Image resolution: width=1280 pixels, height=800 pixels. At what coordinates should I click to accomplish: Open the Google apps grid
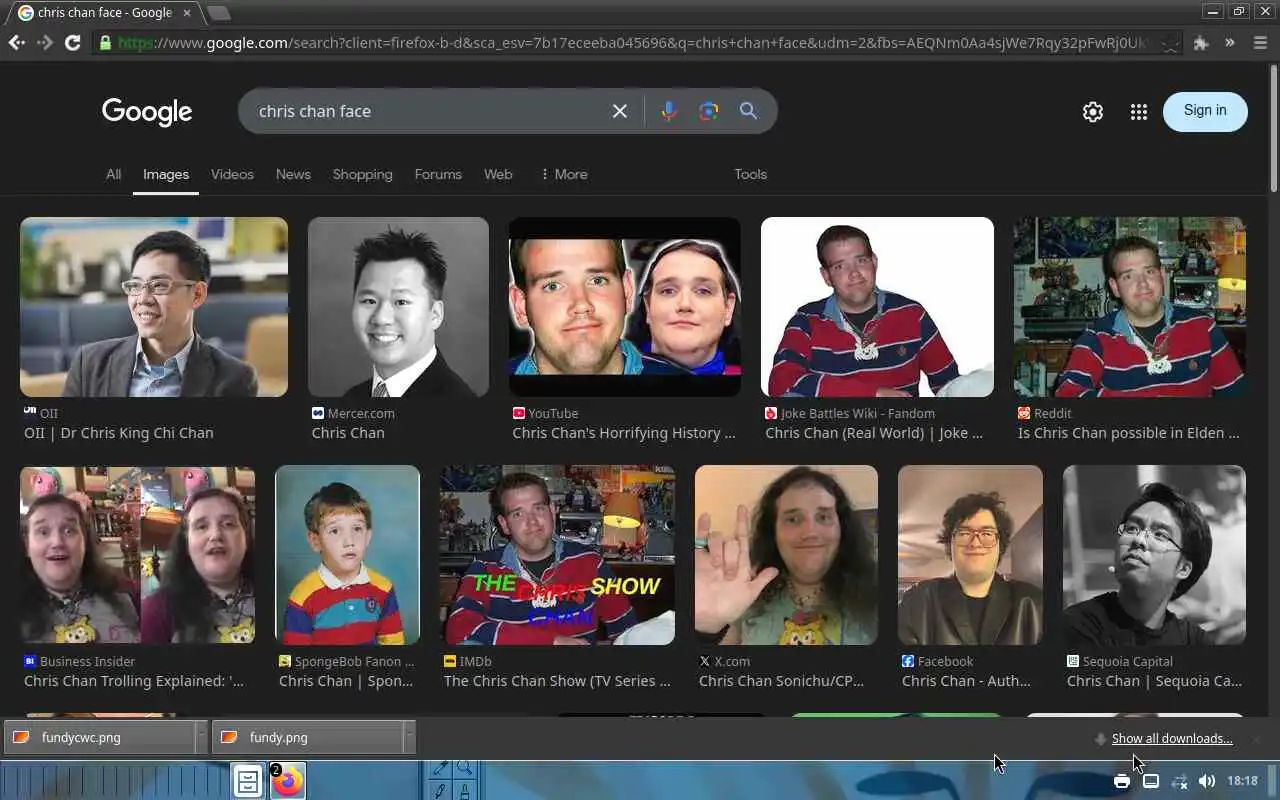coord(1139,112)
